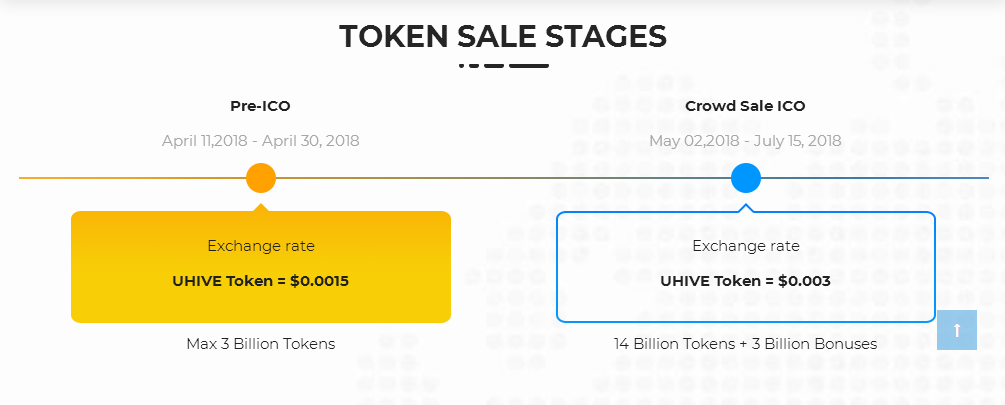Click Max 3 Billion Tokens label
This screenshot has height=405, width=1005.
[261, 344]
